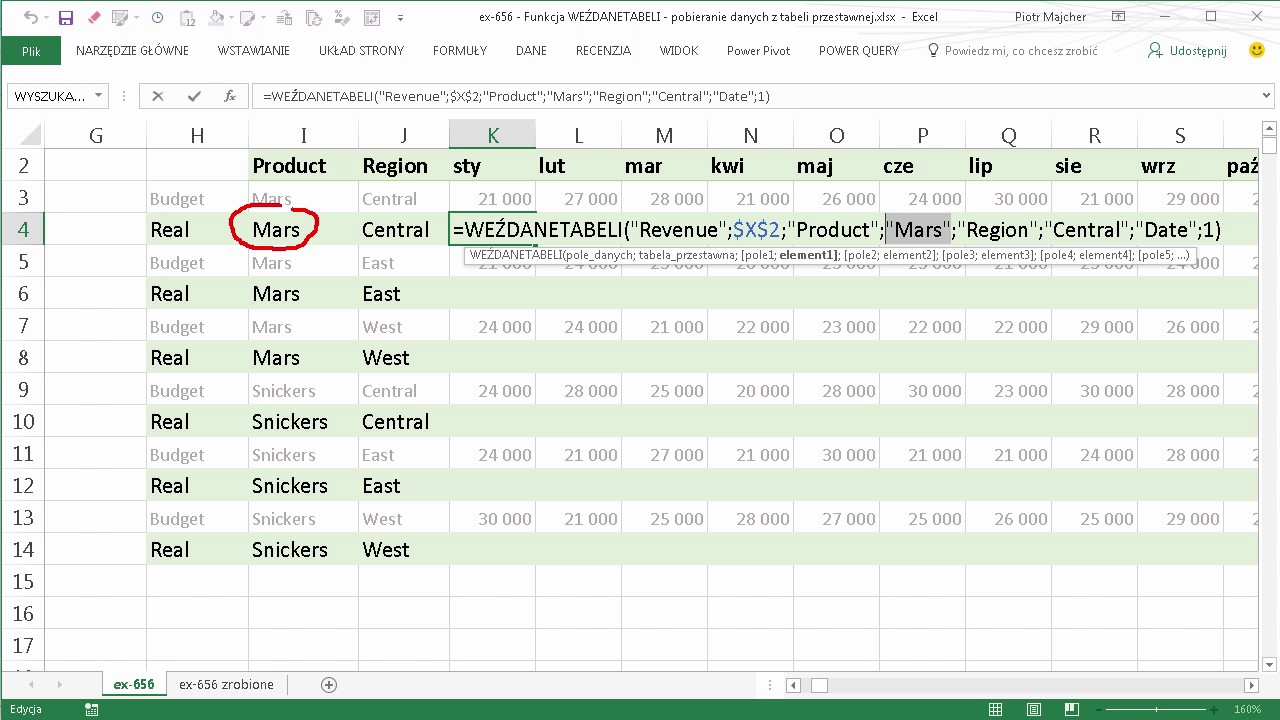1280x720 pixels.
Task: Click the Product header cell
Action: pos(304,166)
